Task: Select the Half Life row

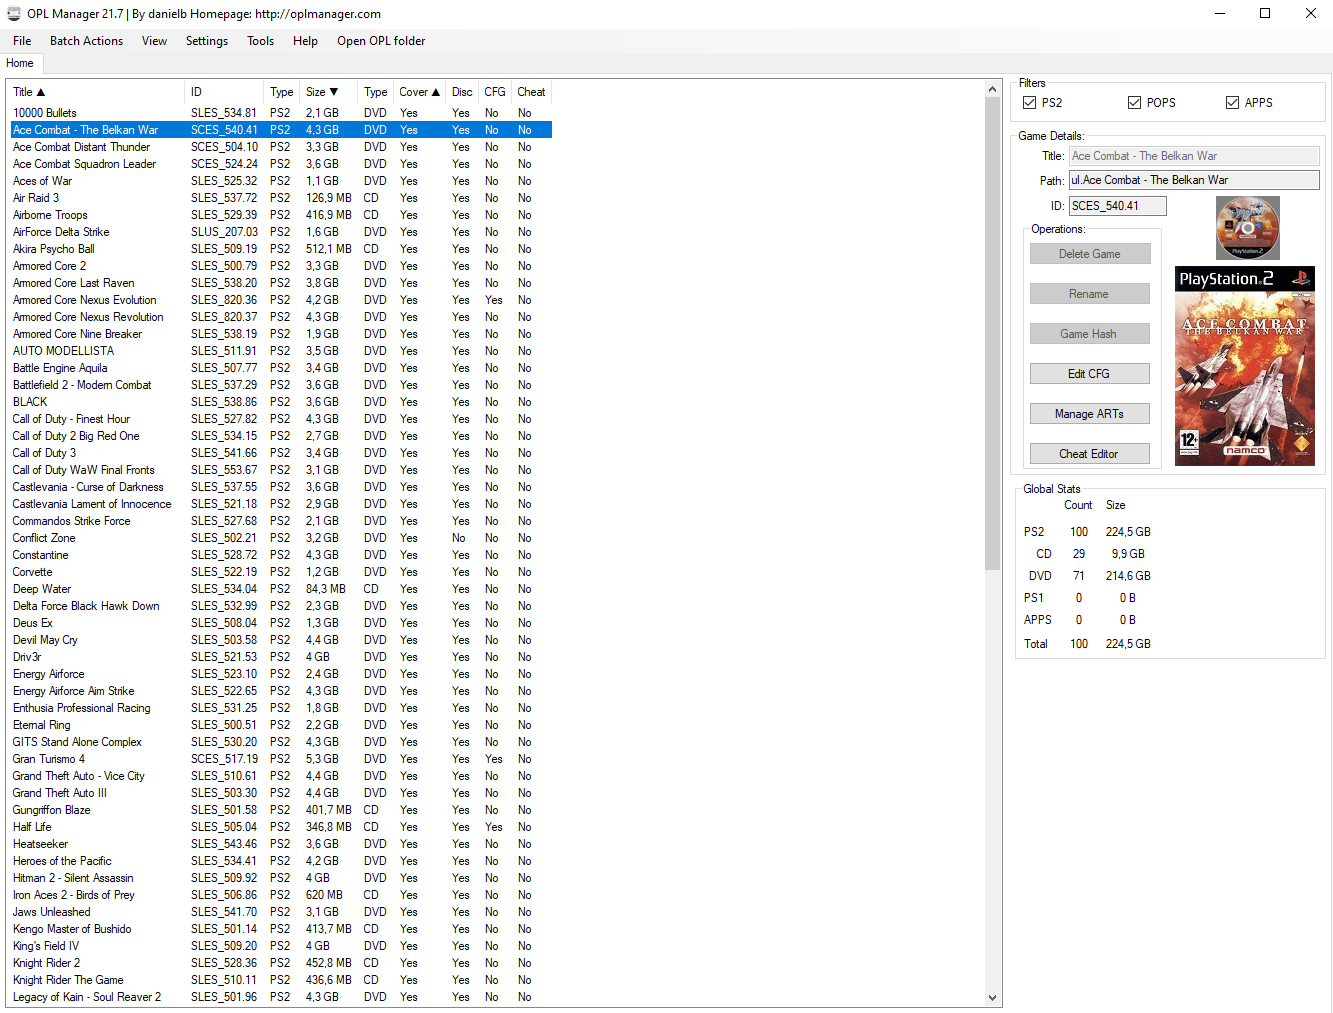Action: click(x=281, y=827)
